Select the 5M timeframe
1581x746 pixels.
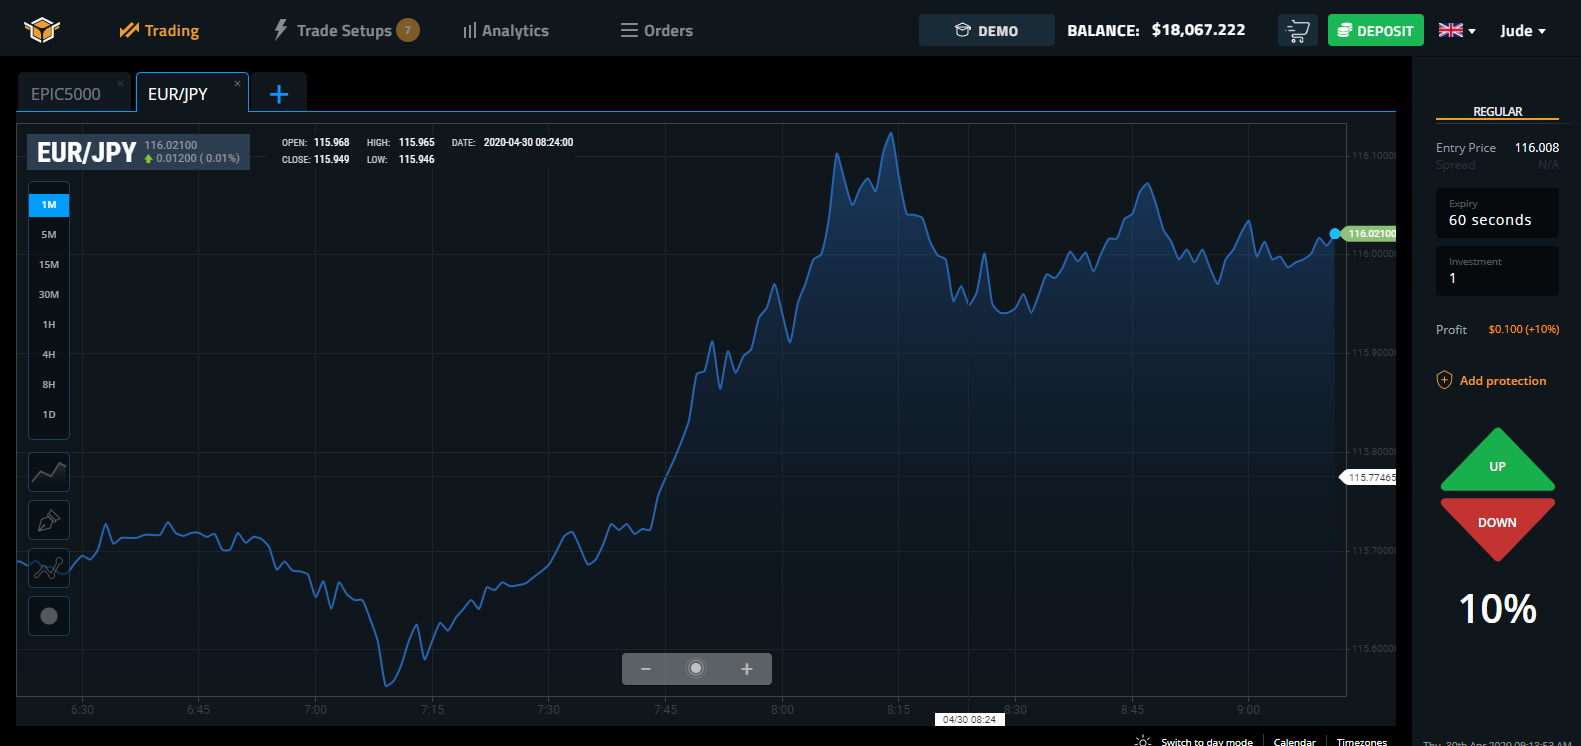pyautogui.click(x=49, y=234)
